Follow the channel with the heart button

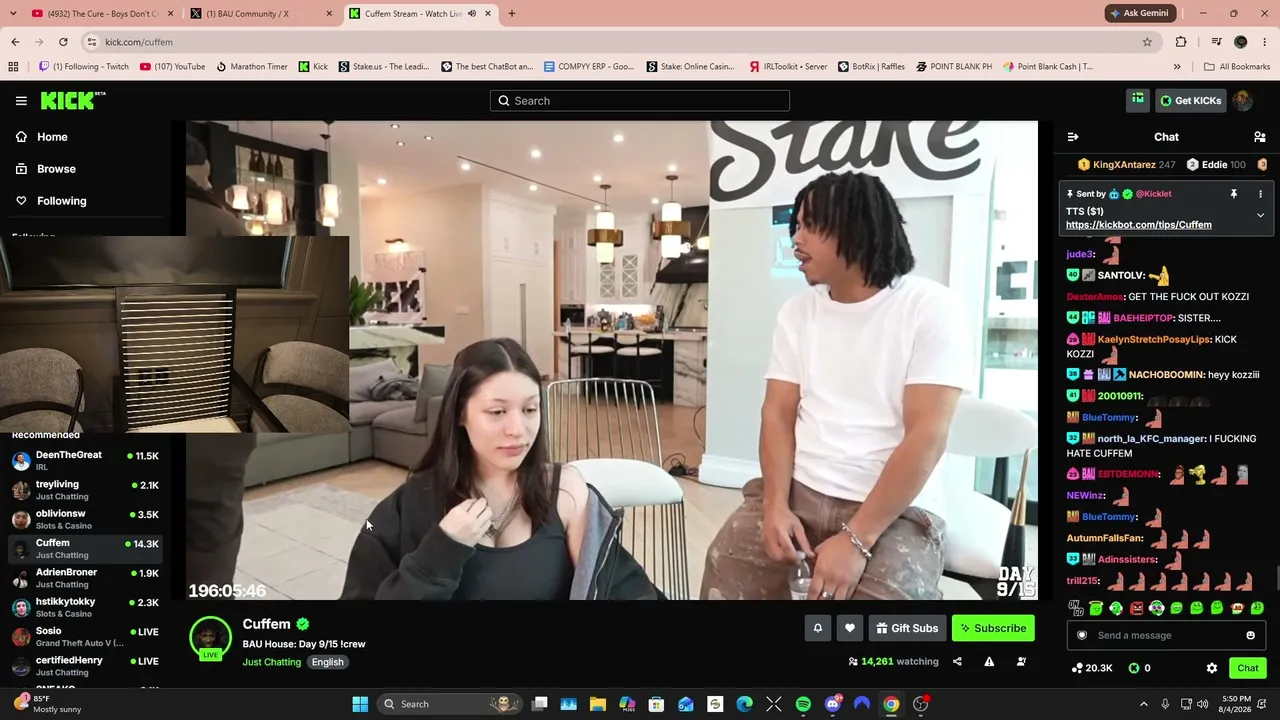pos(850,628)
